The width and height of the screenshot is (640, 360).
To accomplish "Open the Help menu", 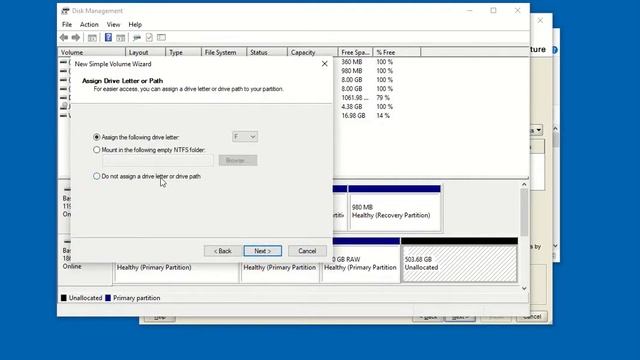I will tap(135, 24).
